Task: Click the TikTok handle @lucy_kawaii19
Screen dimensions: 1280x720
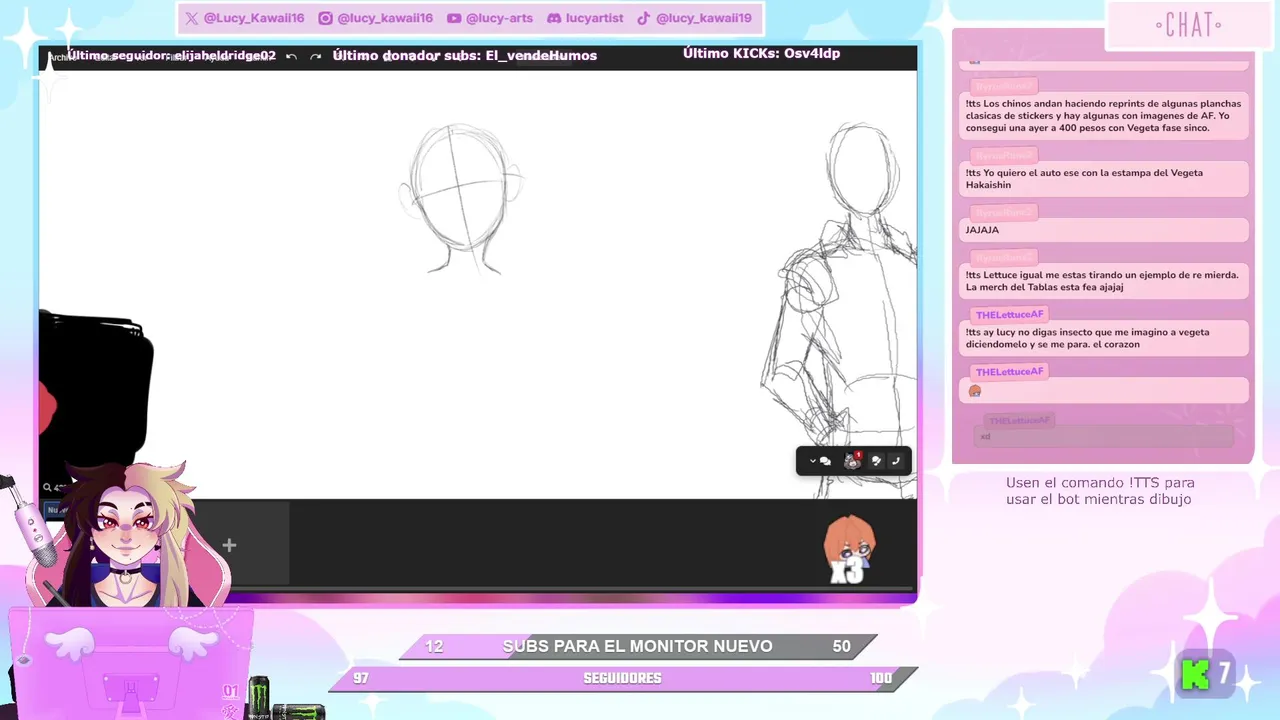Action: [694, 18]
